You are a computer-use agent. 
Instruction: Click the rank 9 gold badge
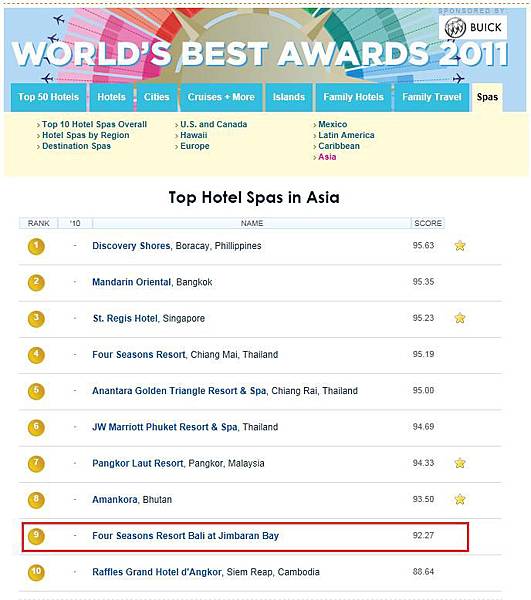pos(36,536)
